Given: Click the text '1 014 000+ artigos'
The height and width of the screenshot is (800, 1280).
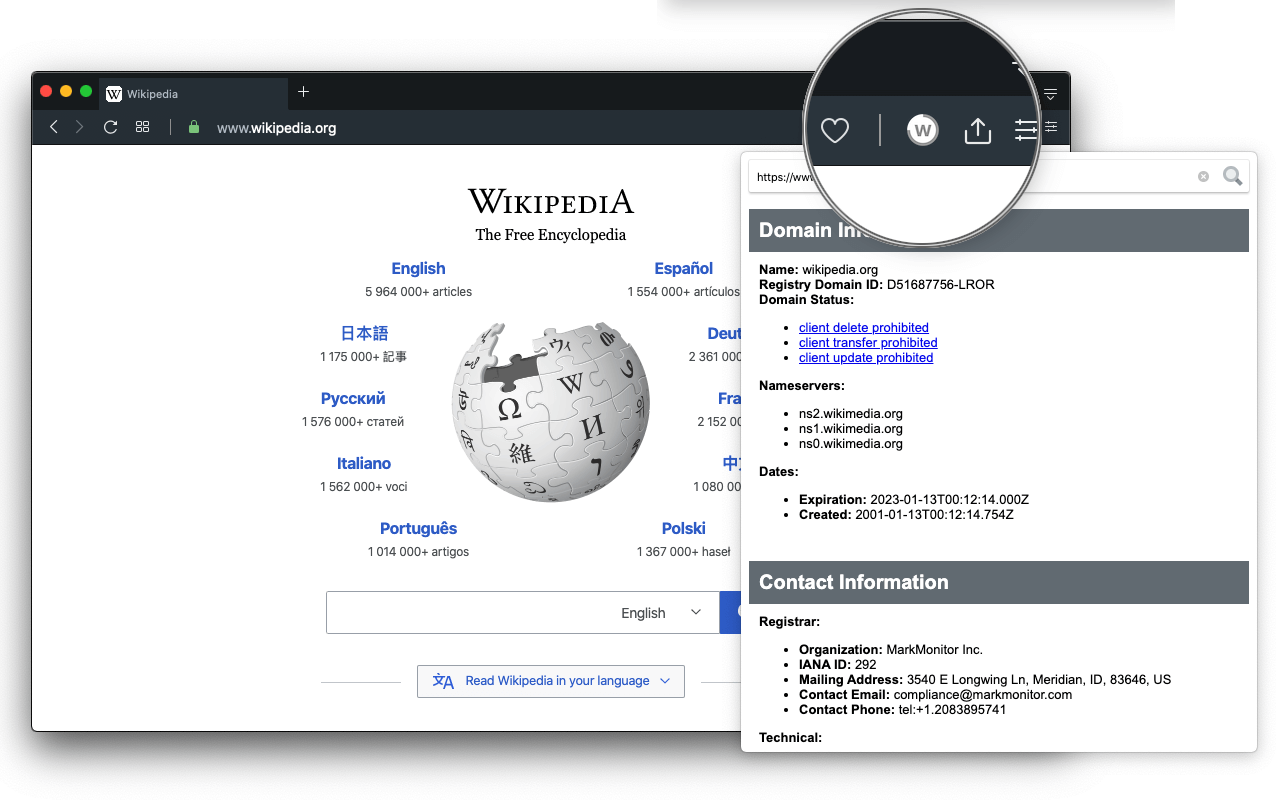Looking at the screenshot, I should tap(418, 552).
